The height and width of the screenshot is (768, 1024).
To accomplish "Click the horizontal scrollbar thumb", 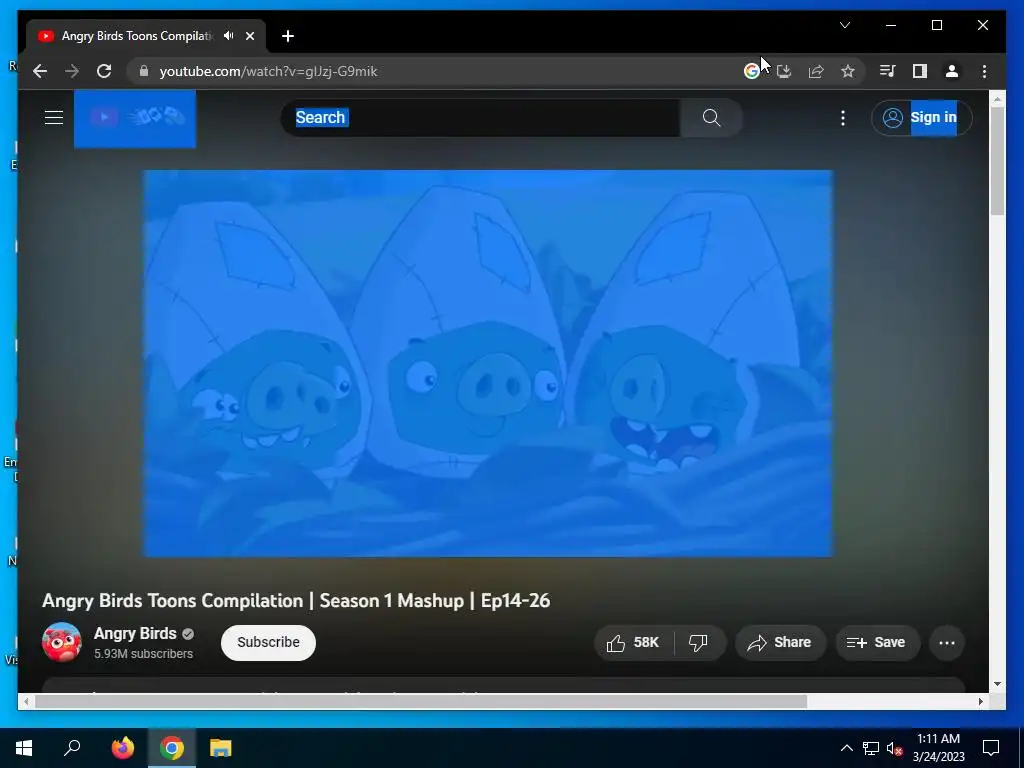I will [421, 701].
